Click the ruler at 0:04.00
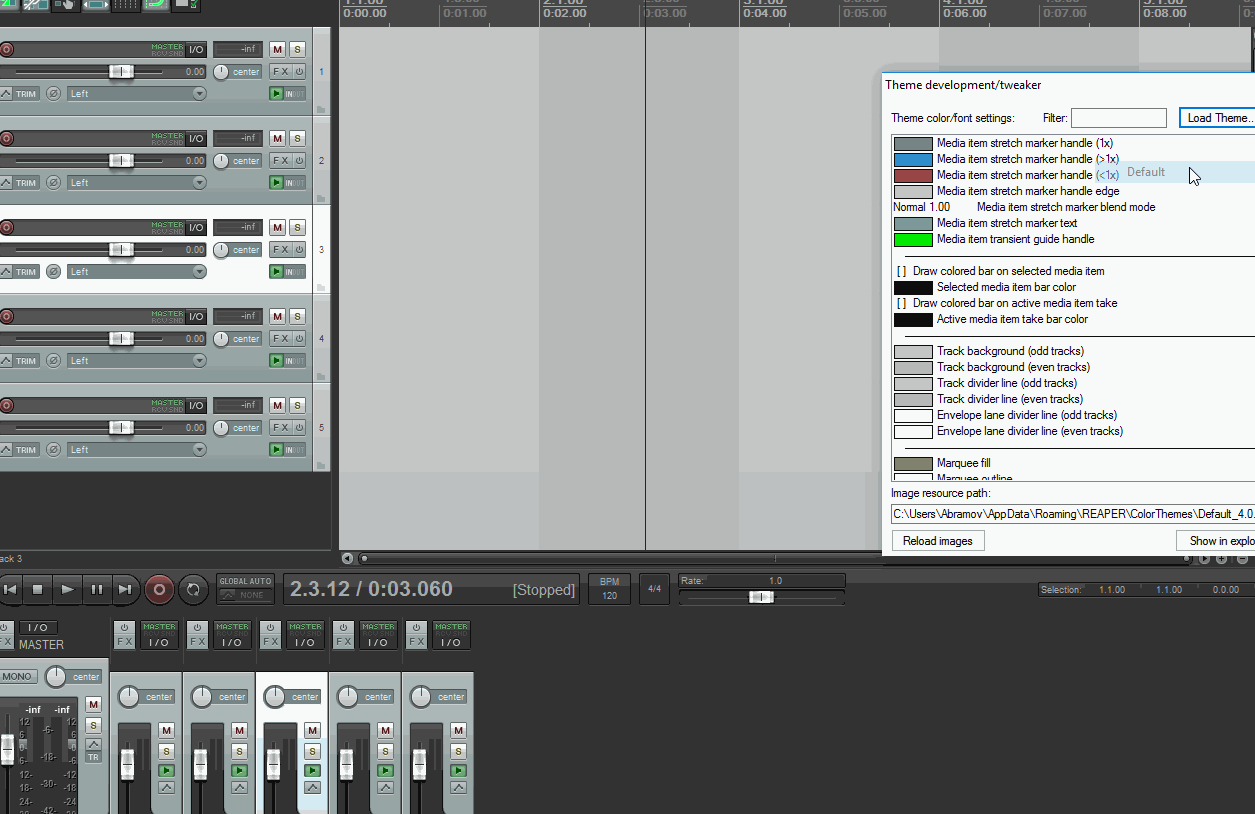The height and width of the screenshot is (814, 1255). coord(765,13)
